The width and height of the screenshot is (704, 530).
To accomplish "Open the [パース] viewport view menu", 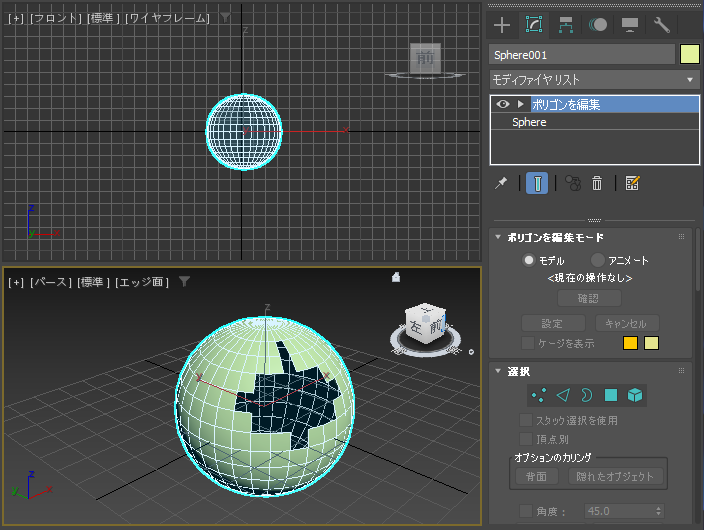I will click(51, 283).
